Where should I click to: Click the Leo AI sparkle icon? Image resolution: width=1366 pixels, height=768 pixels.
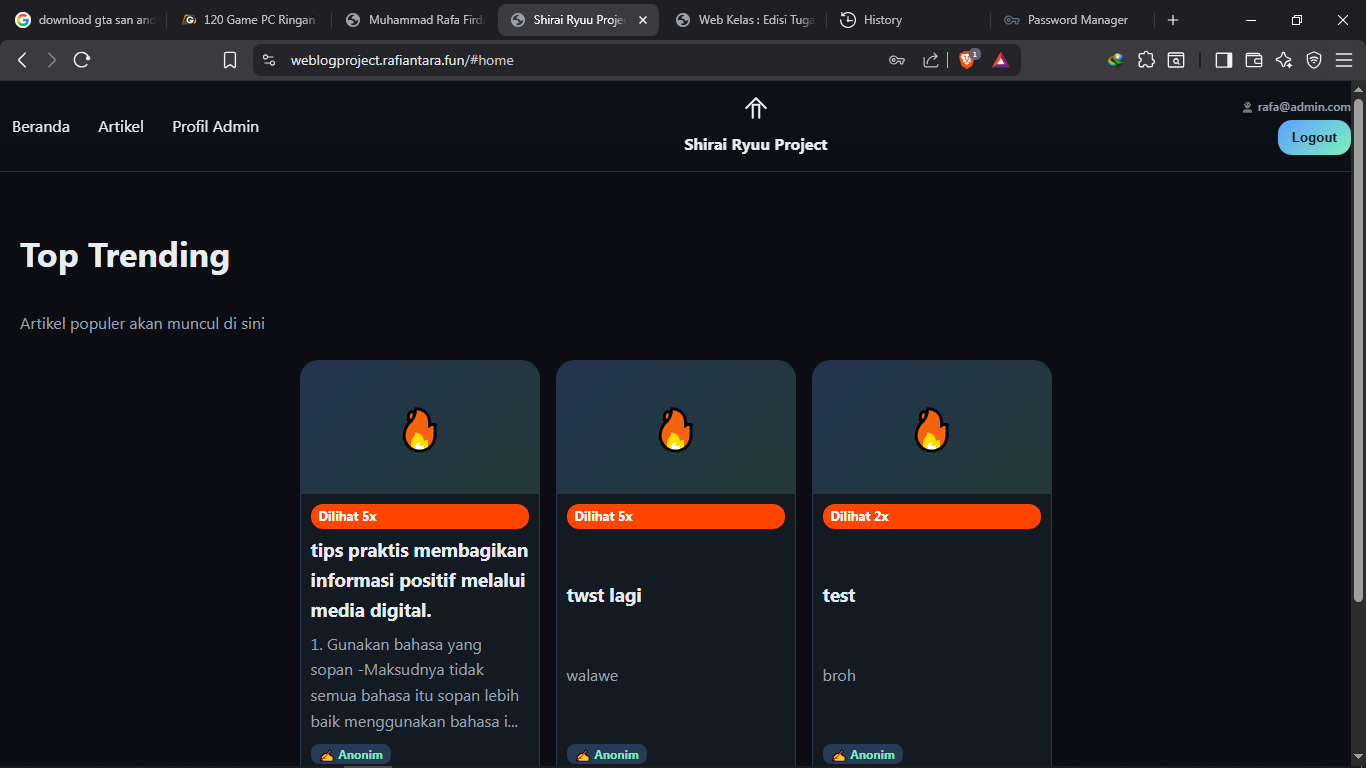click(1283, 60)
